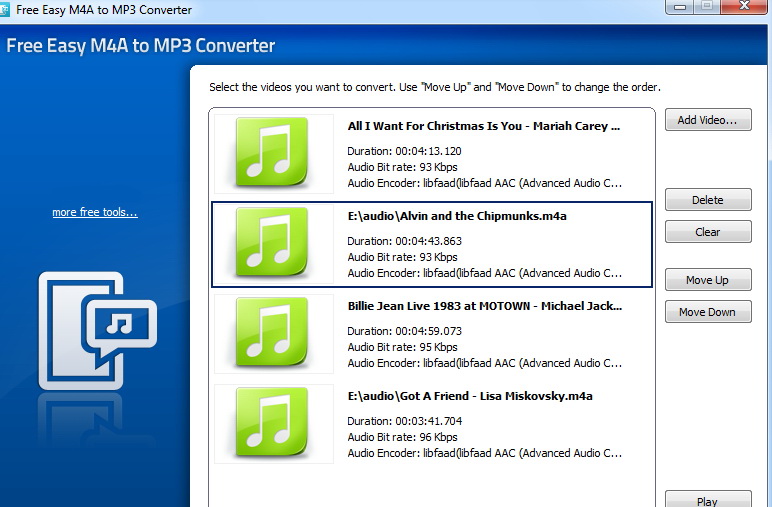Click the app icon in title bar
This screenshot has width=772, height=507.
(4, 9)
